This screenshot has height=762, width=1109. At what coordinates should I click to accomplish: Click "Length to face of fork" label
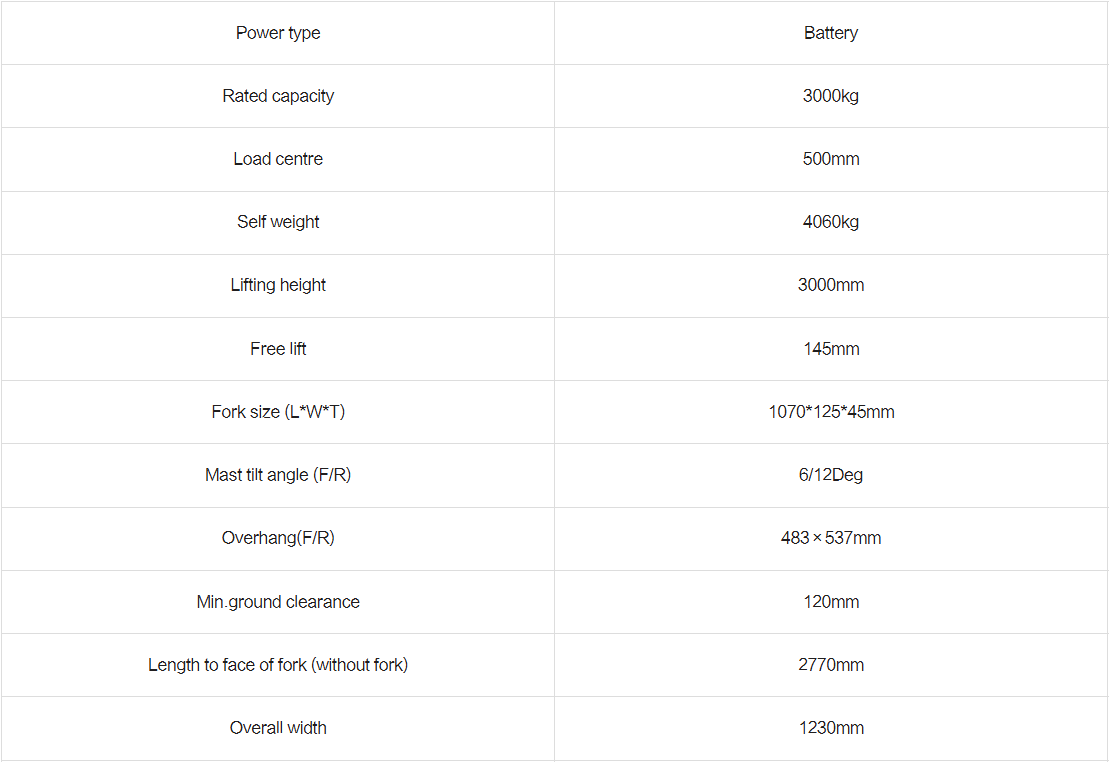pos(278,665)
